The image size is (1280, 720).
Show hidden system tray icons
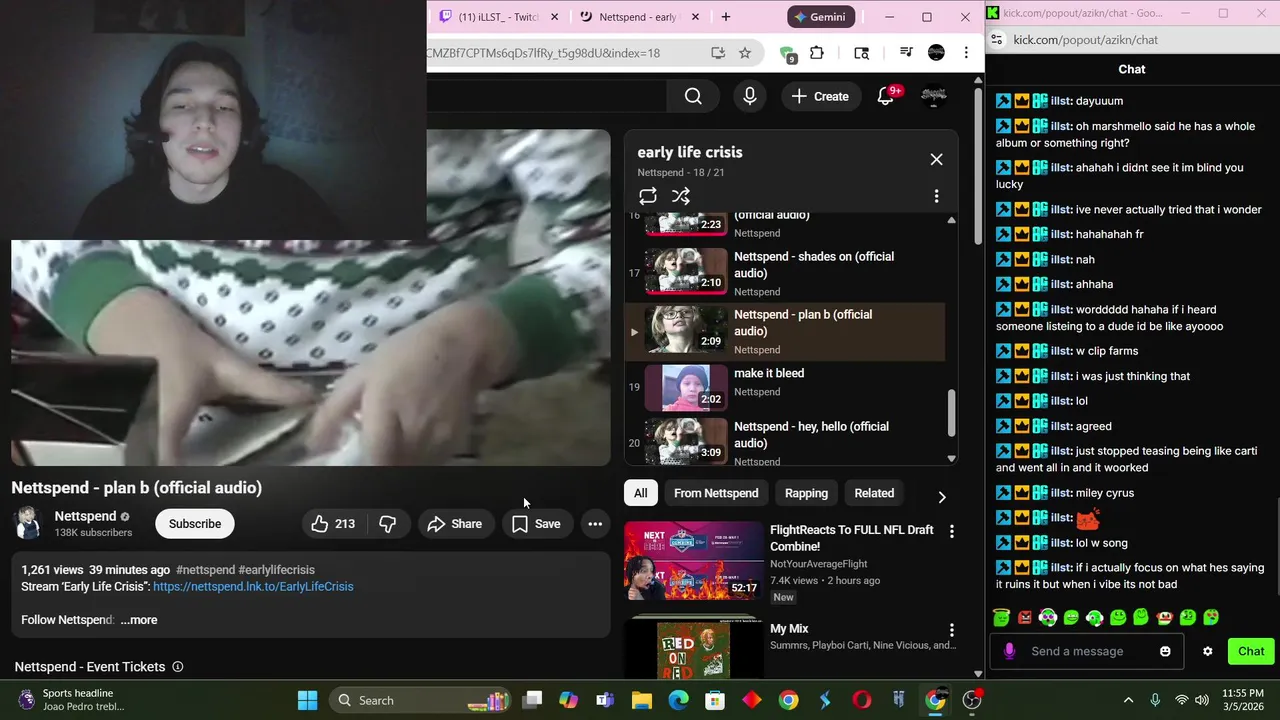1128,700
